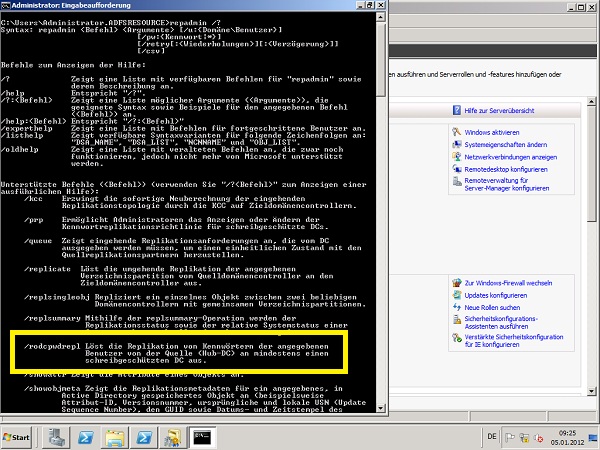Click the /showobjmeta command text

[x=50, y=388]
